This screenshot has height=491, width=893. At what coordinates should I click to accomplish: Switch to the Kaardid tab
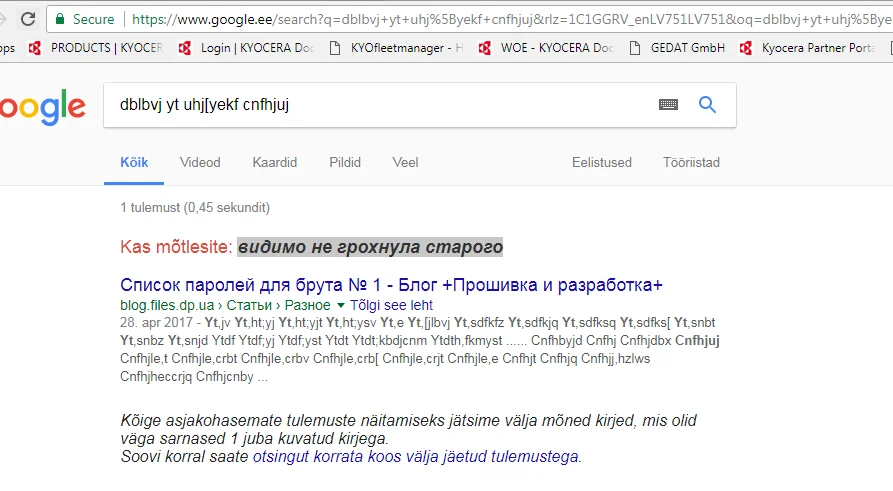tap(275, 162)
